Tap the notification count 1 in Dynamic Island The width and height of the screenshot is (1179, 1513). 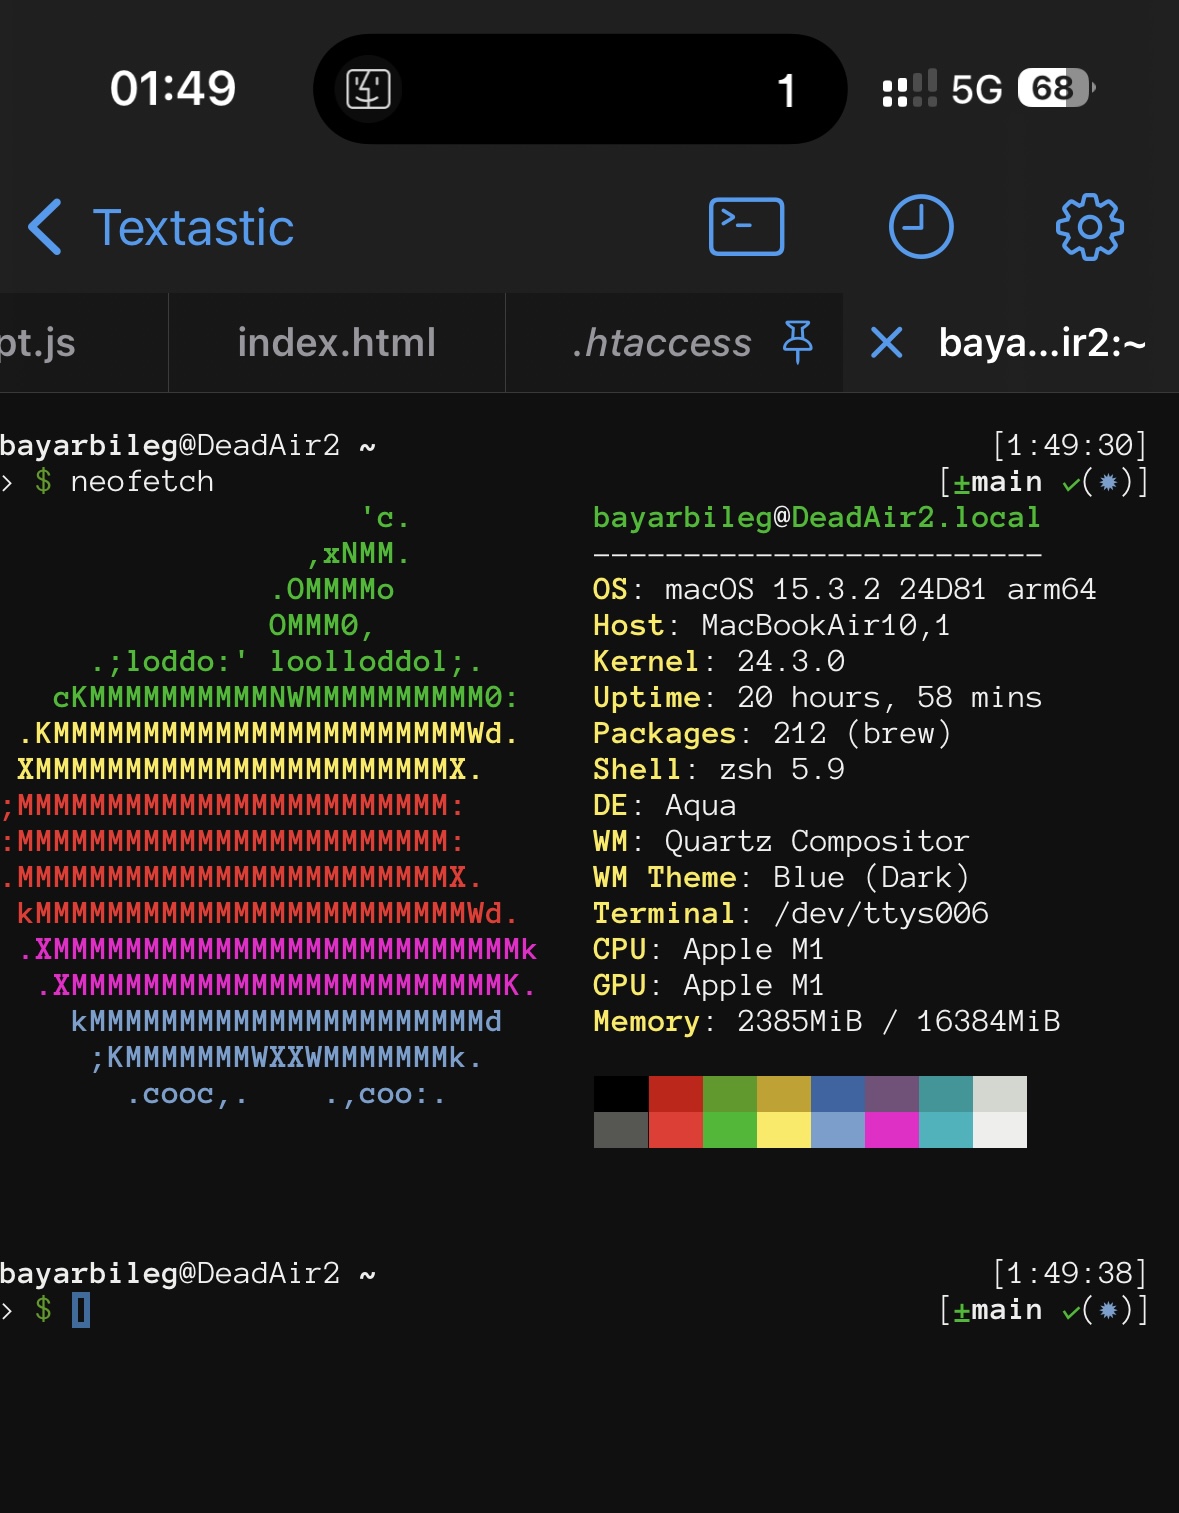coord(786,88)
